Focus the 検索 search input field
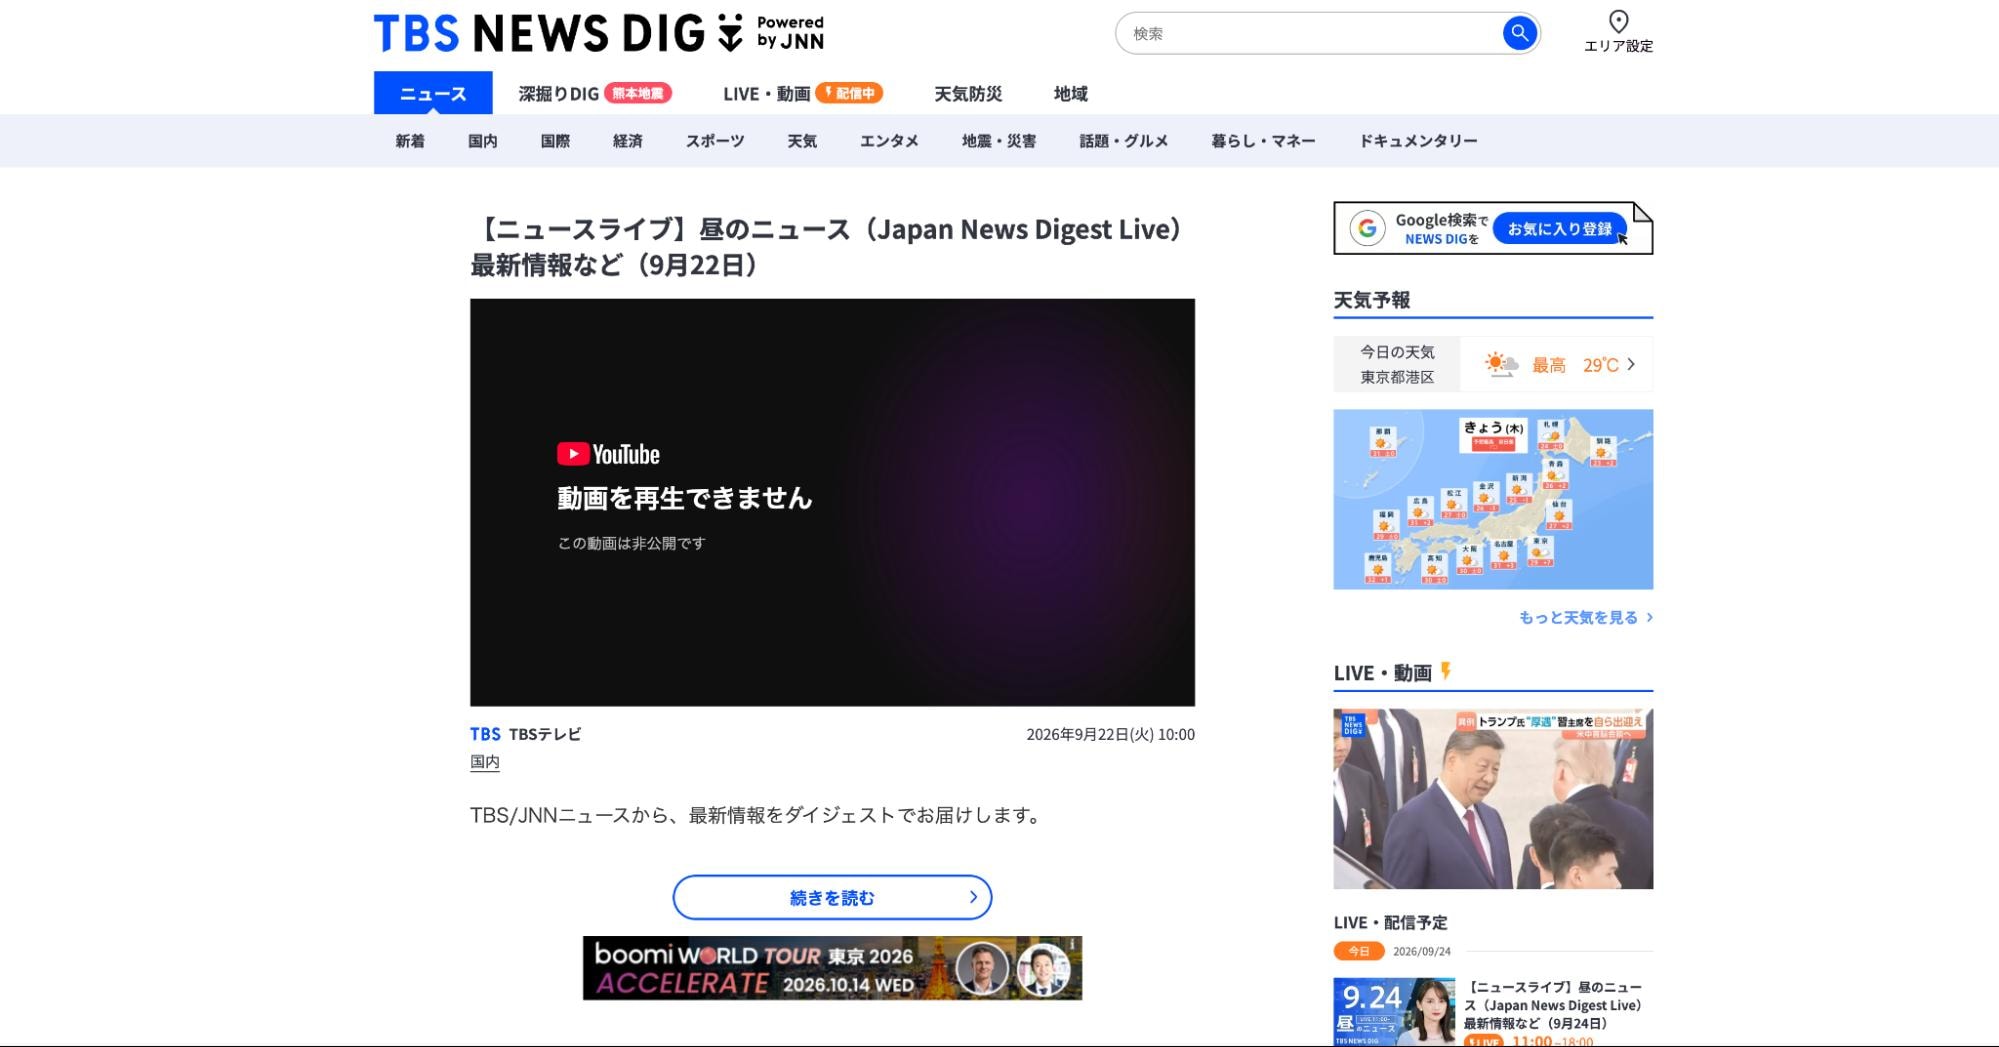The height and width of the screenshot is (1047, 1999). pyautogui.click(x=1310, y=33)
